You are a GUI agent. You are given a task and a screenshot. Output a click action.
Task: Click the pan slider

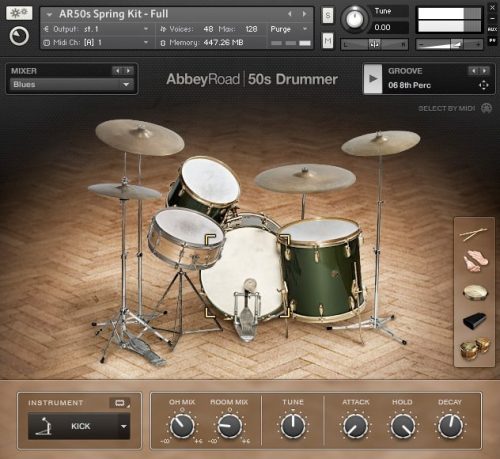pyautogui.click(x=374, y=44)
